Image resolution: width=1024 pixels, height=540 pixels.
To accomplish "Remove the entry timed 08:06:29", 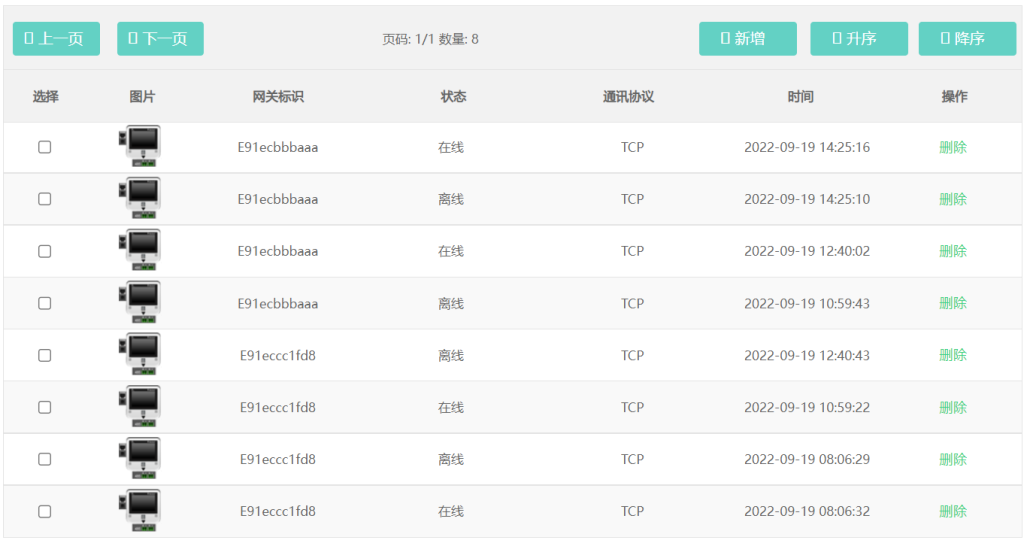I will 952,459.
